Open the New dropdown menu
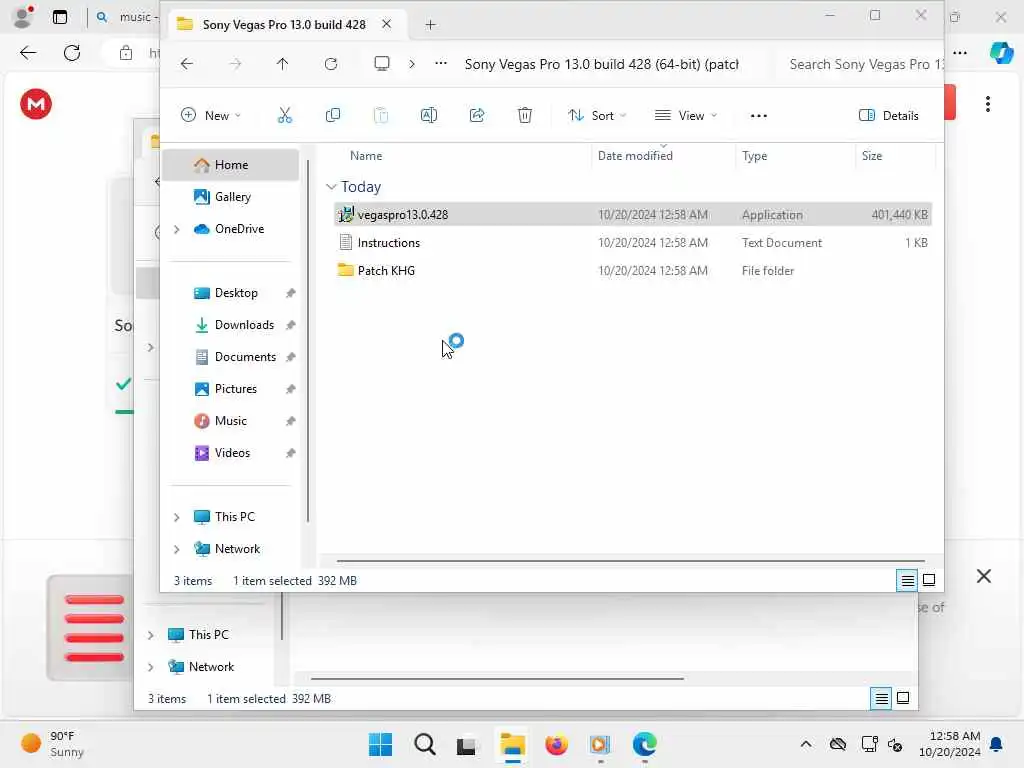This screenshot has height=768, width=1024. [210, 116]
